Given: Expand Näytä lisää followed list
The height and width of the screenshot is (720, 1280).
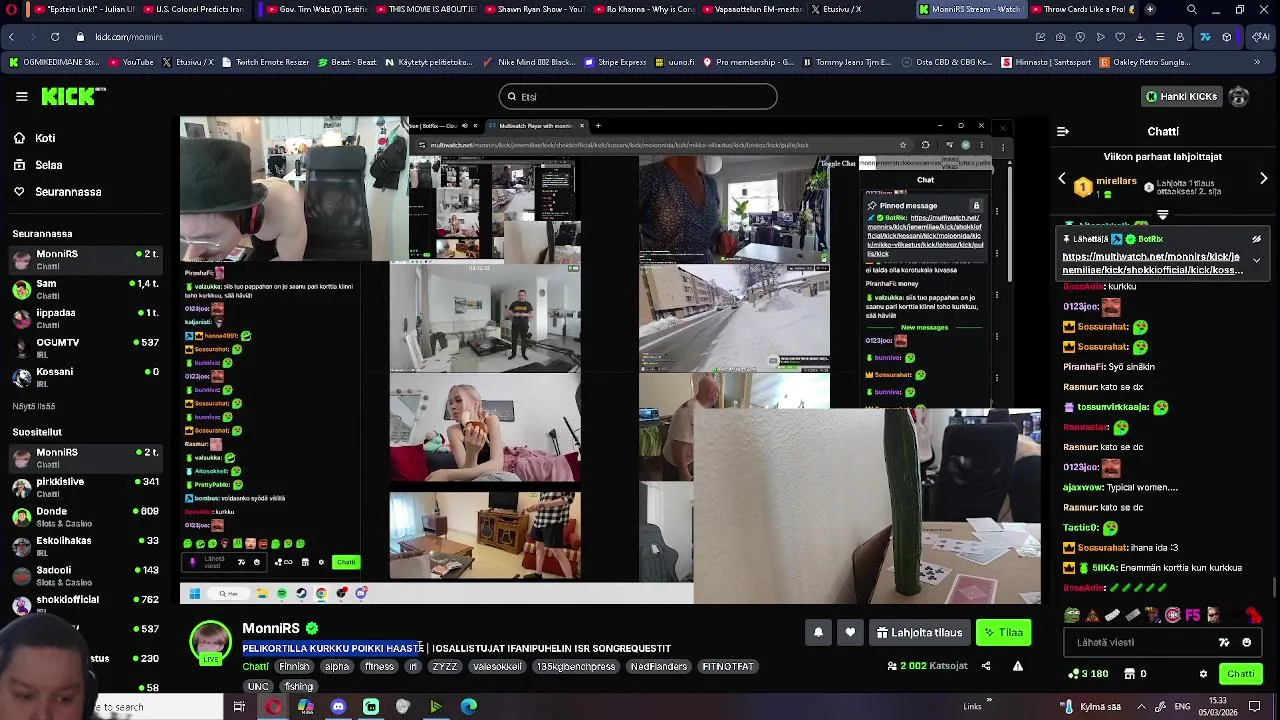Looking at the screenshot, I should pyautogui.click(x=34, y=406).
